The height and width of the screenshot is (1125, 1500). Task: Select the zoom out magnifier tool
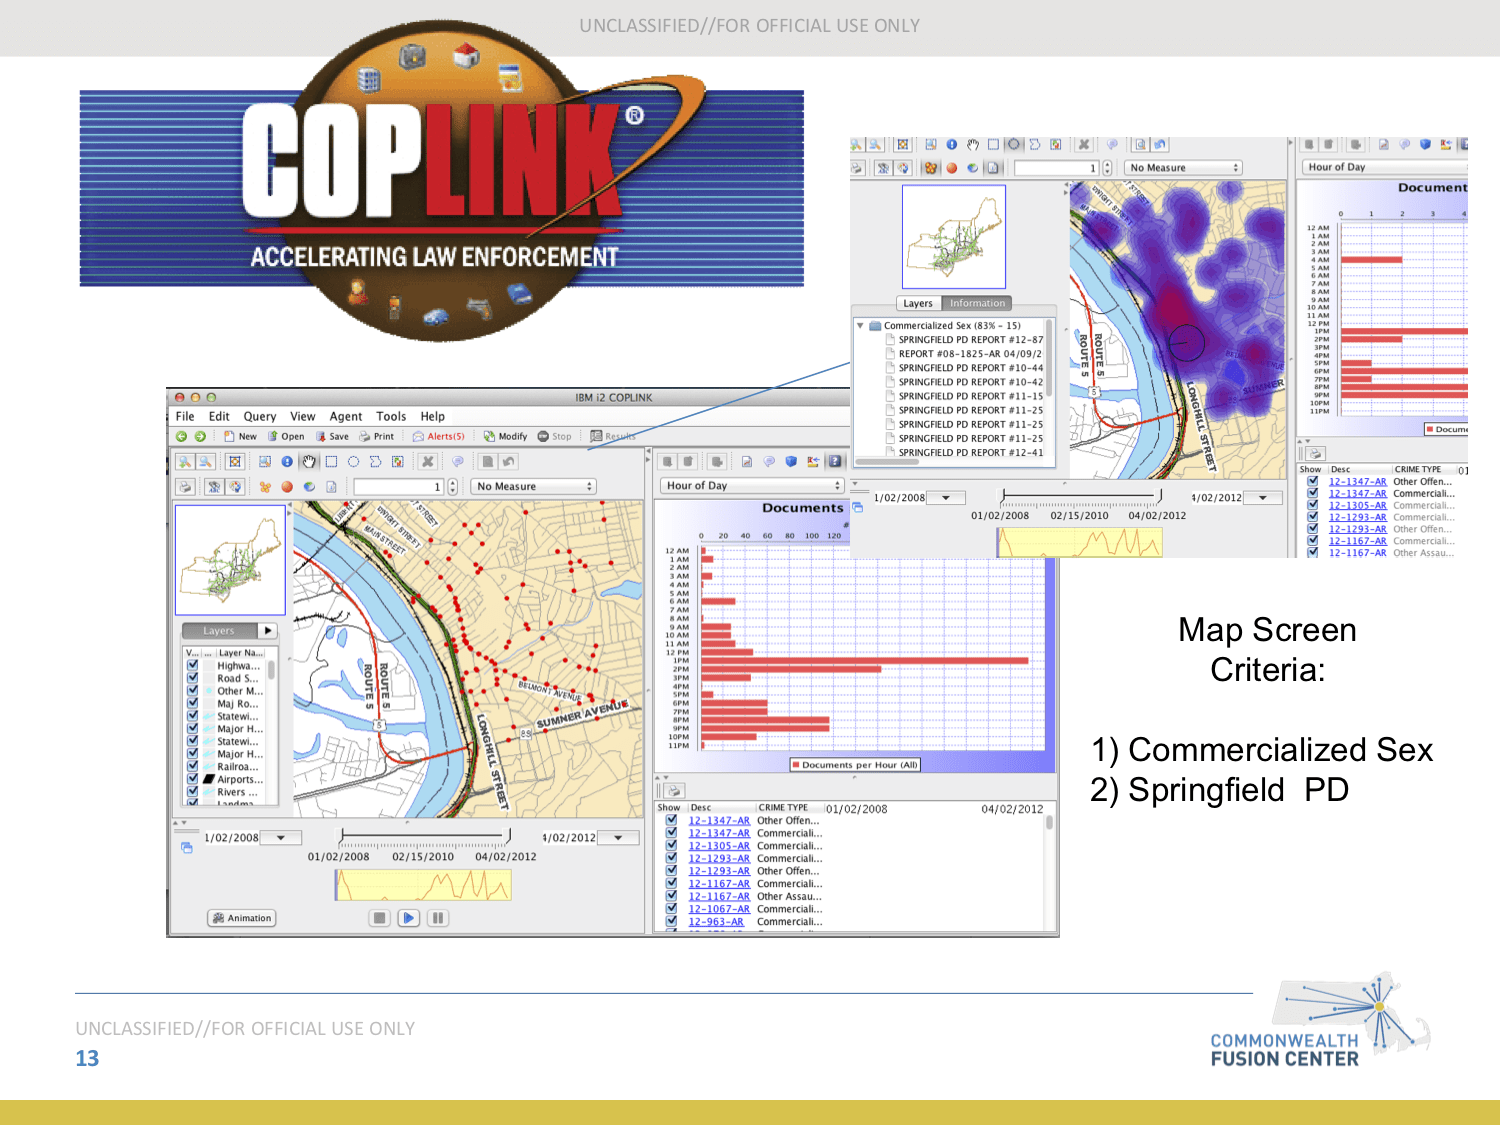click(205, 461)
